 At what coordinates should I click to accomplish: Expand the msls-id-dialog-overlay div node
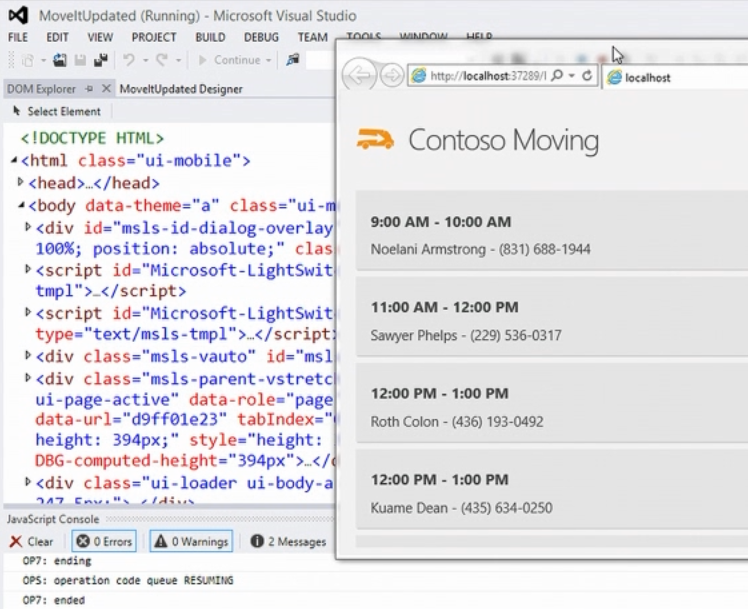(x=28, y=227)
